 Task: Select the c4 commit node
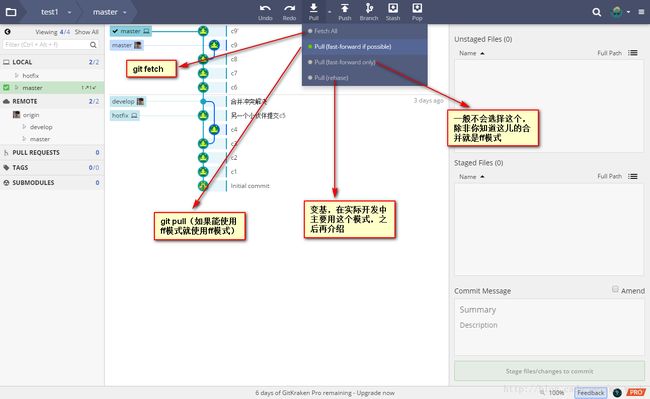214,129
